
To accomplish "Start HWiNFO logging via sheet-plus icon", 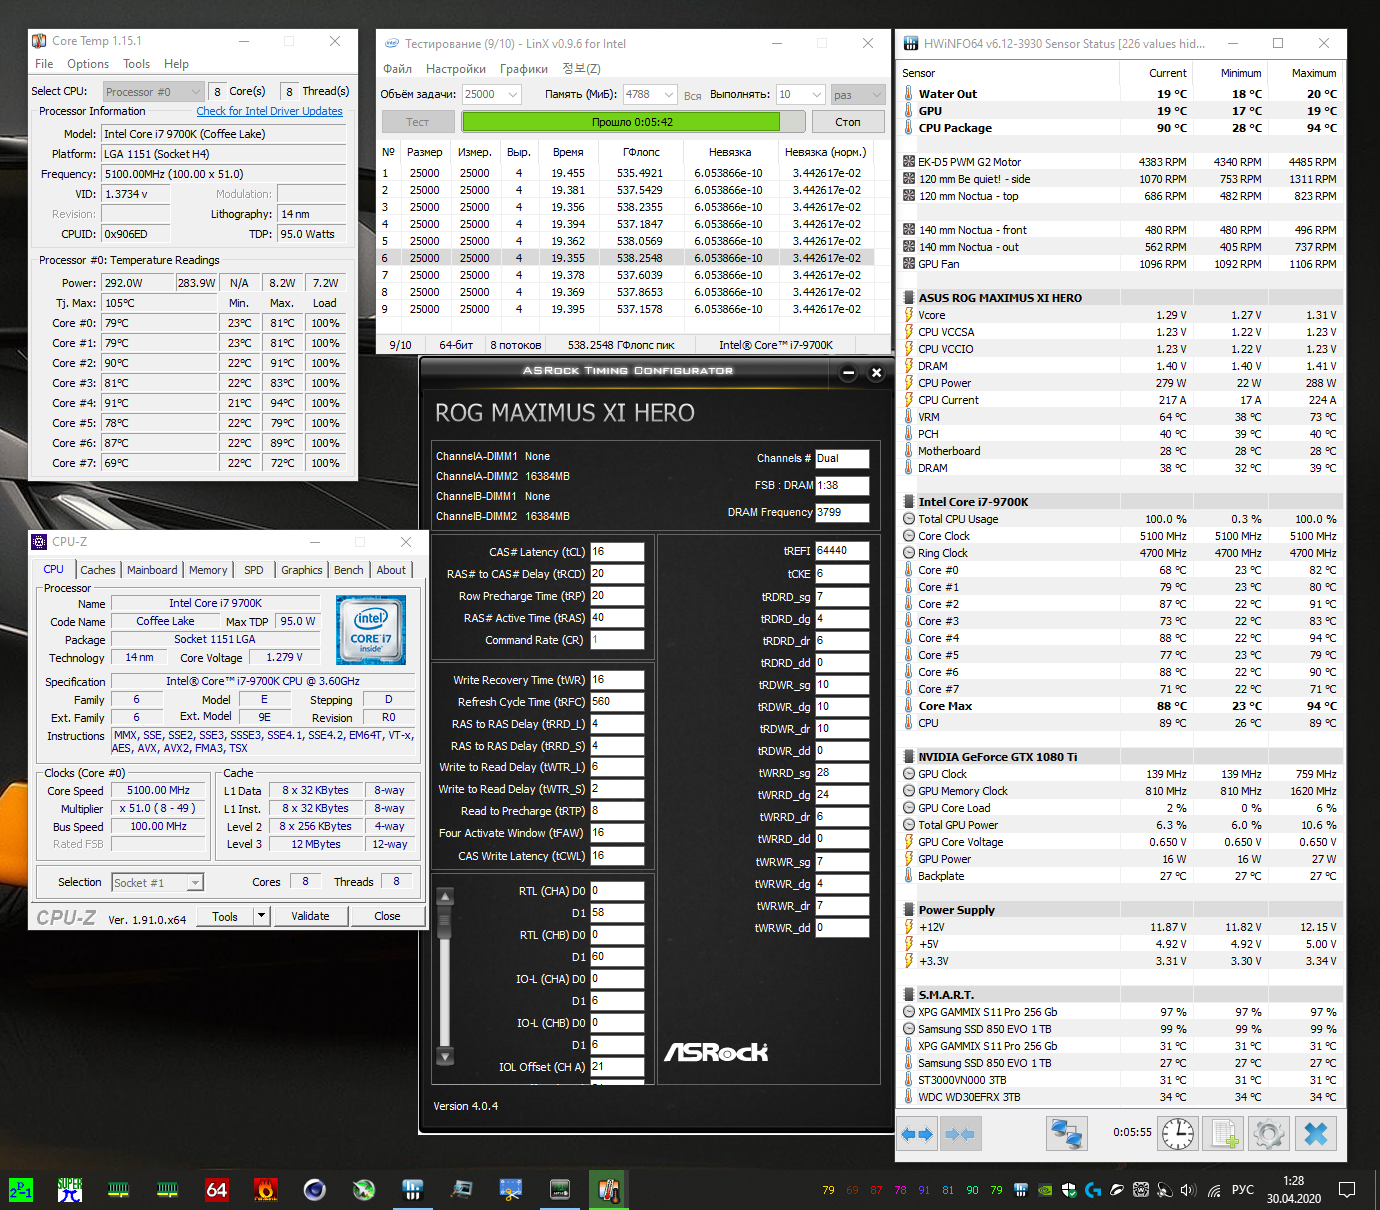I will 1224,1134.
